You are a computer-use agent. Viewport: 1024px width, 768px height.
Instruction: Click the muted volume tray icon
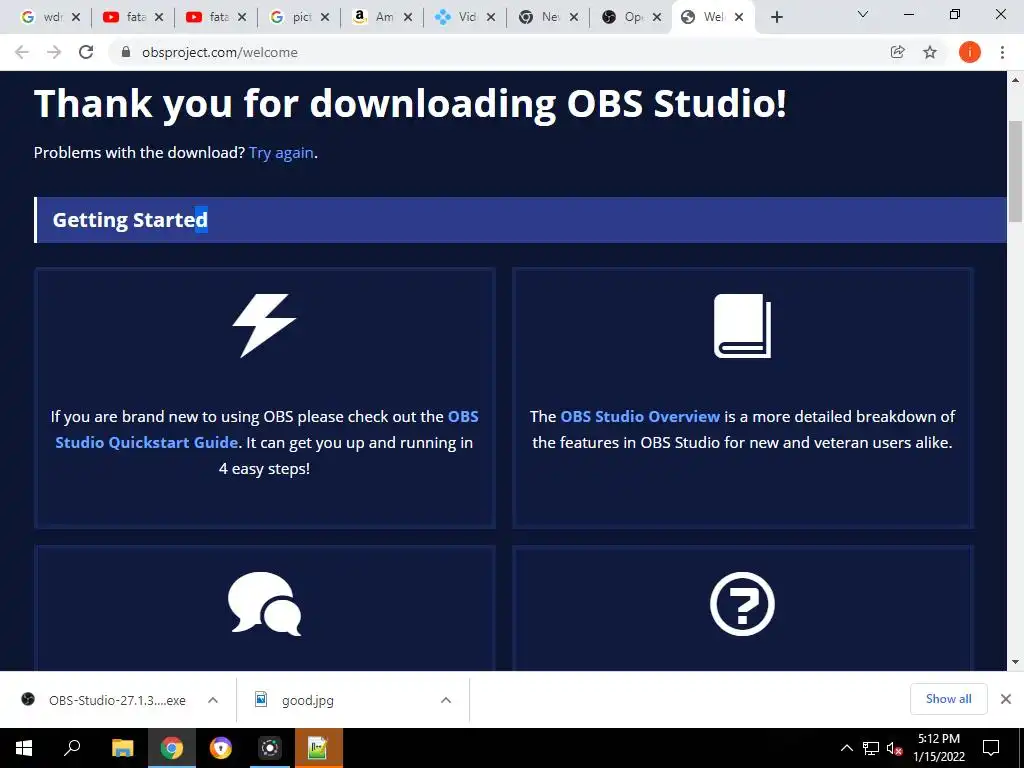[895, 748]
